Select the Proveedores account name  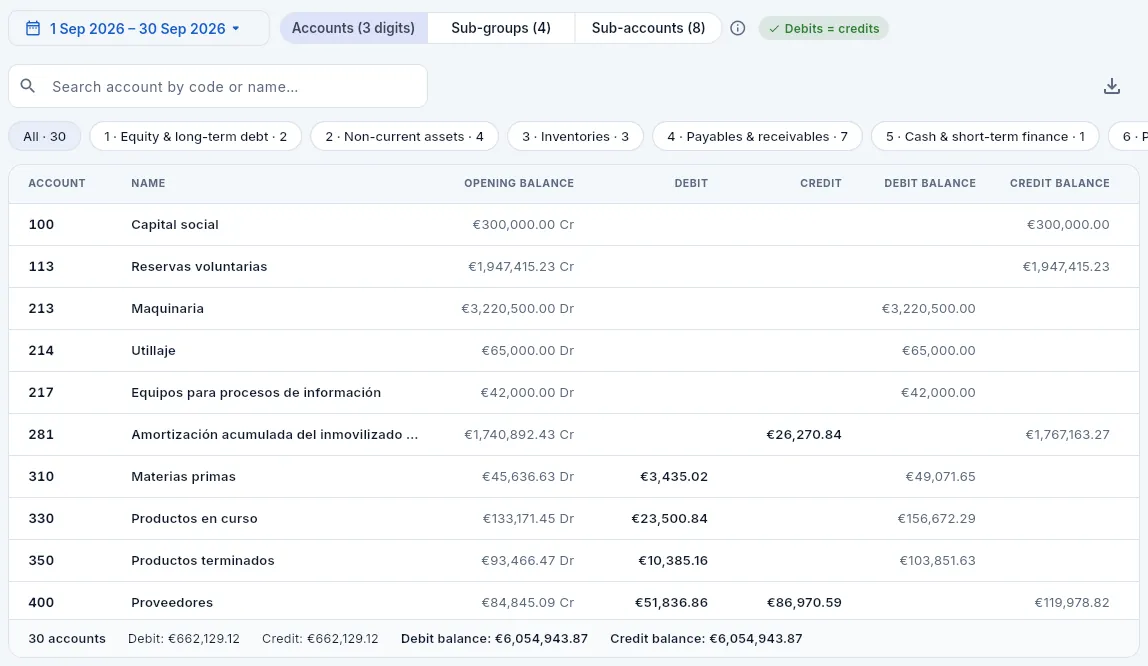172,602
